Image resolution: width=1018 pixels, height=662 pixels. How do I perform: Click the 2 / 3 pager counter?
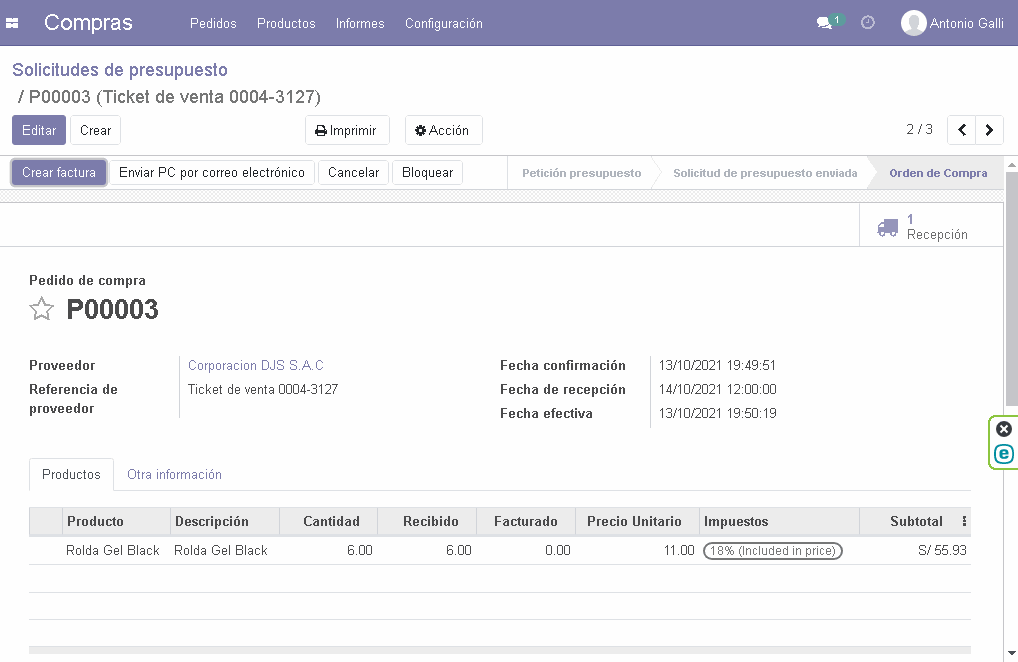[919, 129]
